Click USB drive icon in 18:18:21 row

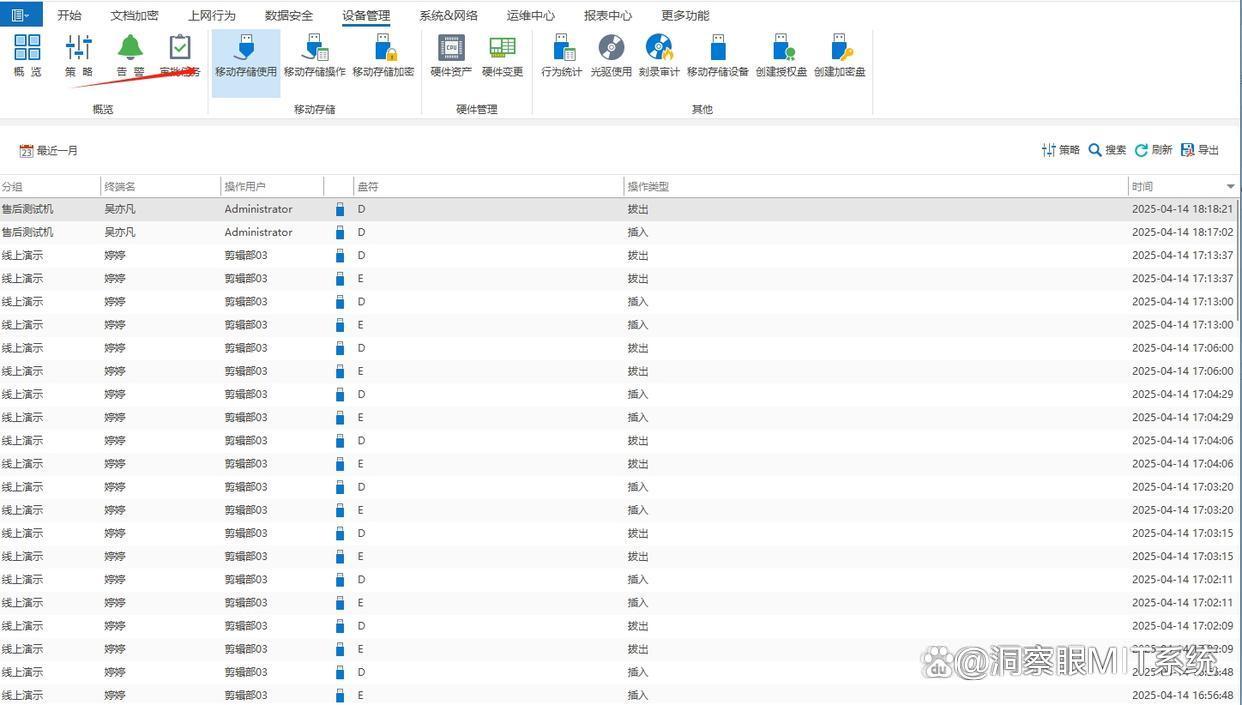click(x=340, y=210)
